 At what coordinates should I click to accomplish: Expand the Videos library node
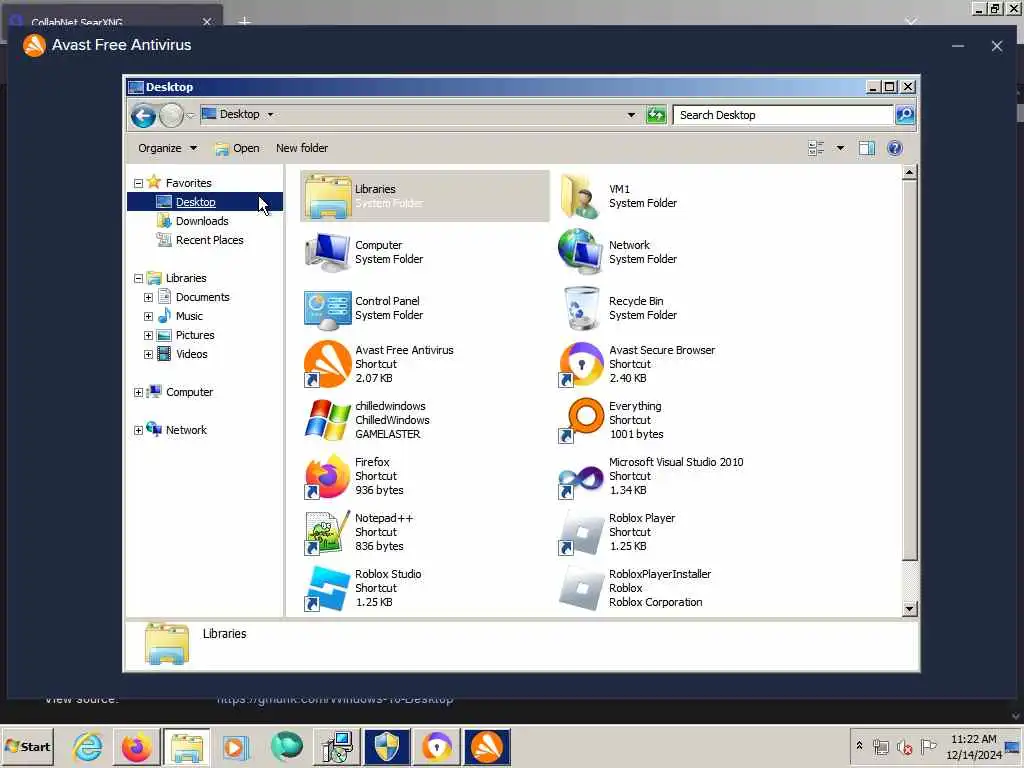tap(148, 355)
